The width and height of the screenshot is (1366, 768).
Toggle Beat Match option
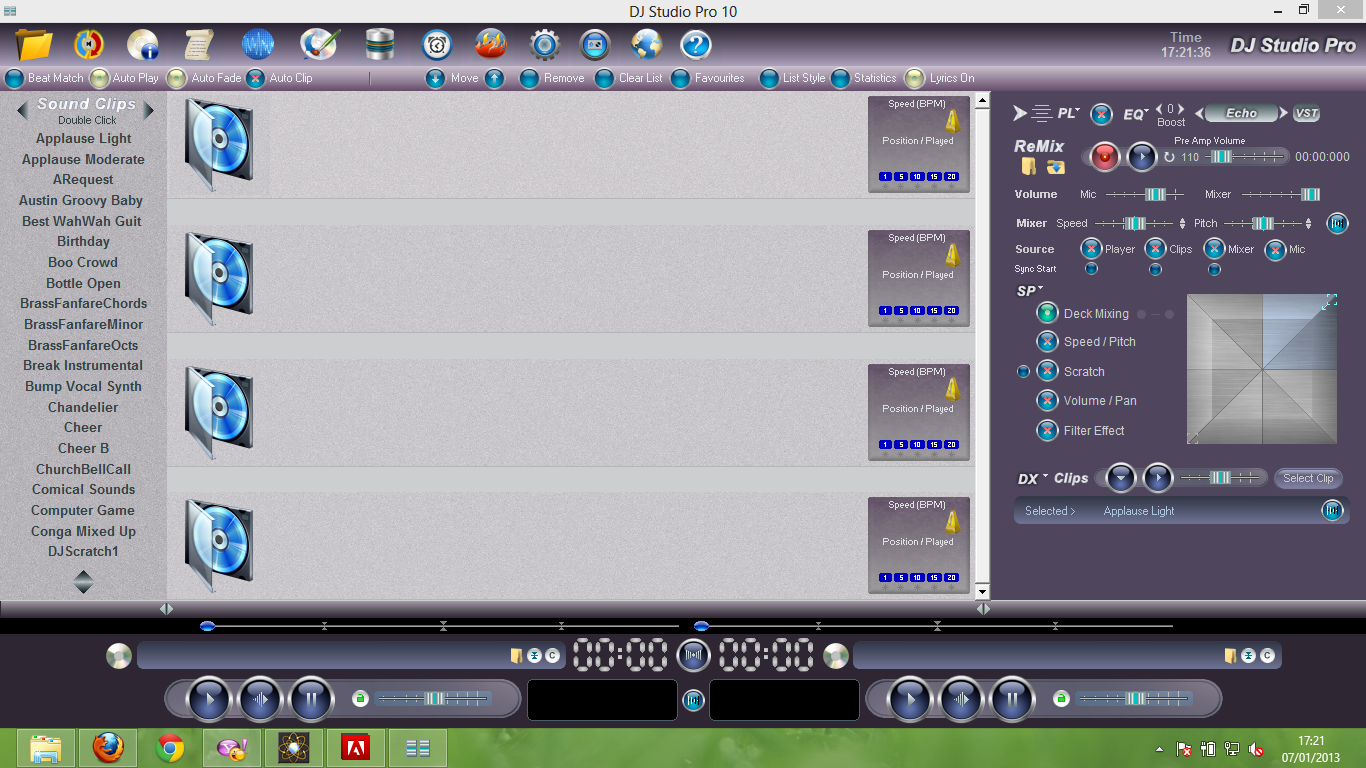pos(15,78)
